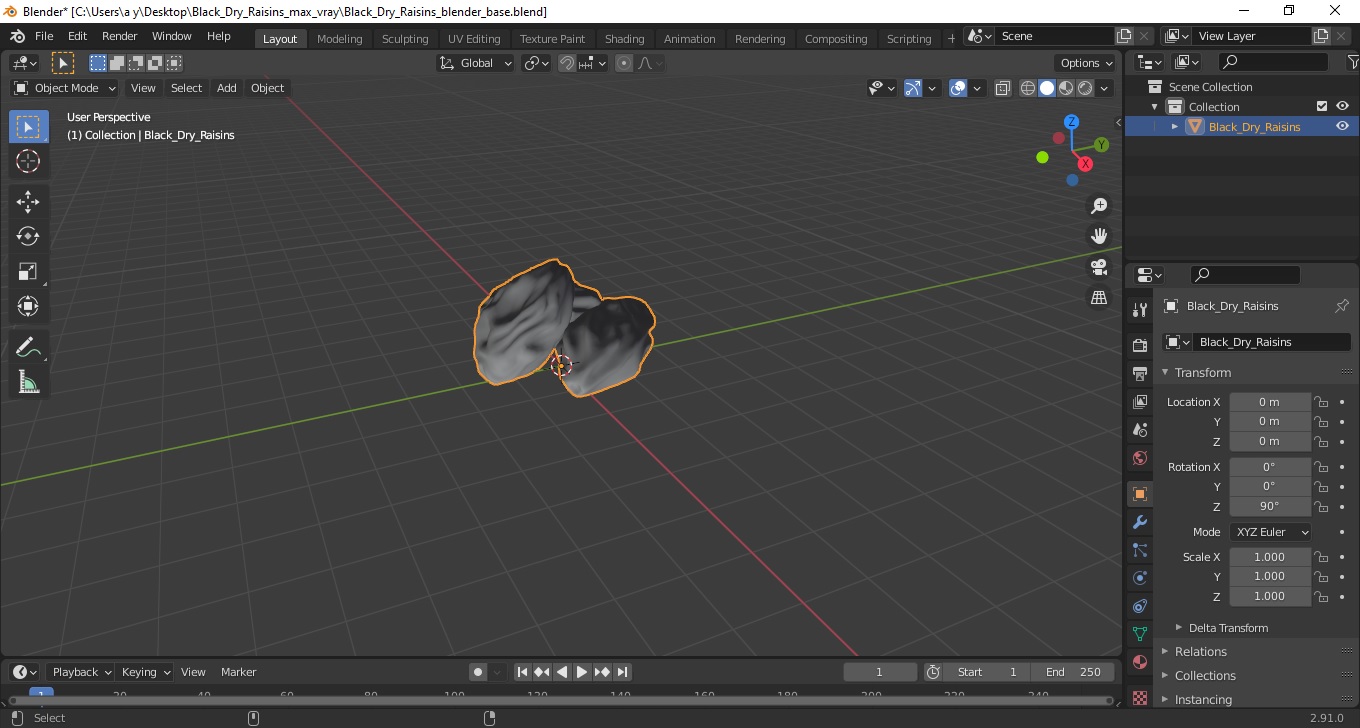Image resolution: width=1360 pixels, height=728 pixels.
Task: Click current frame number field
Action: (880, 672)
